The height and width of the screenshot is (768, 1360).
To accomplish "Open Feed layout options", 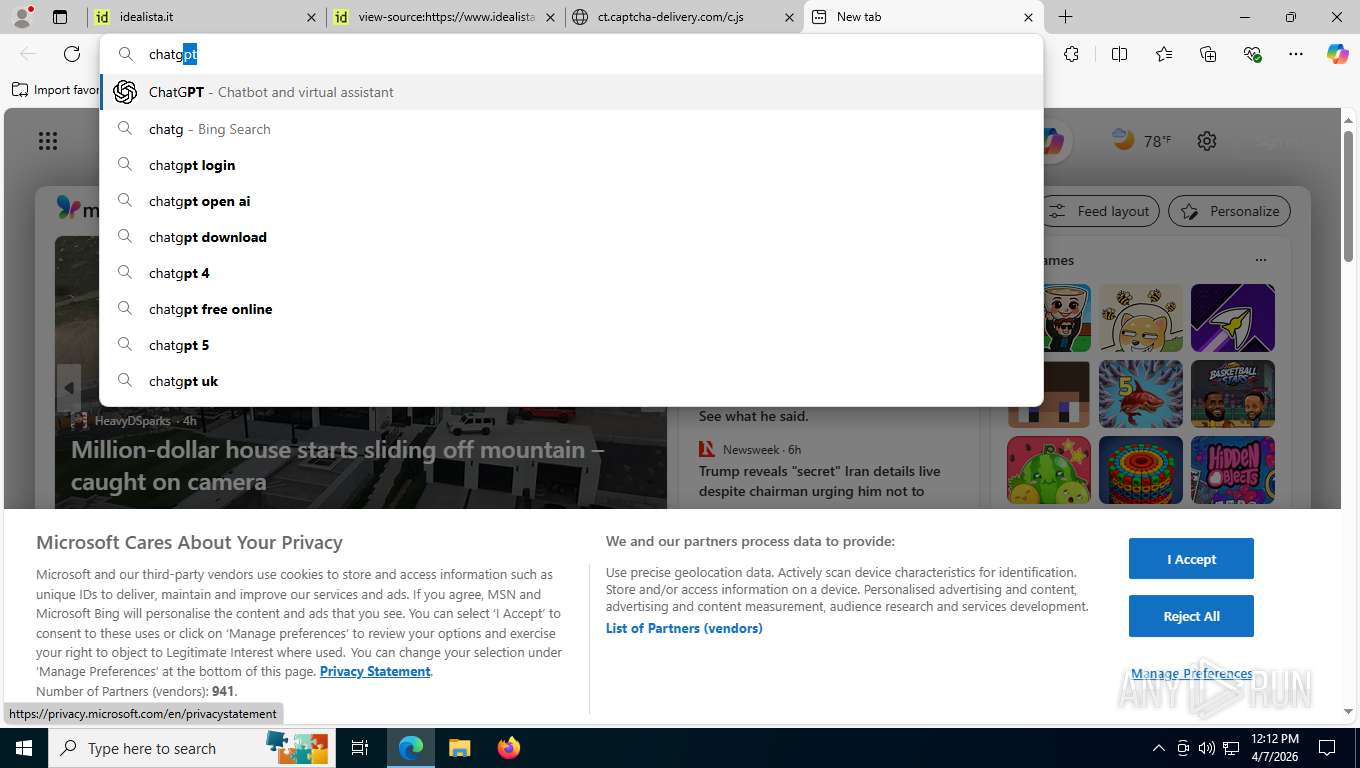I will pos(1100,211).
